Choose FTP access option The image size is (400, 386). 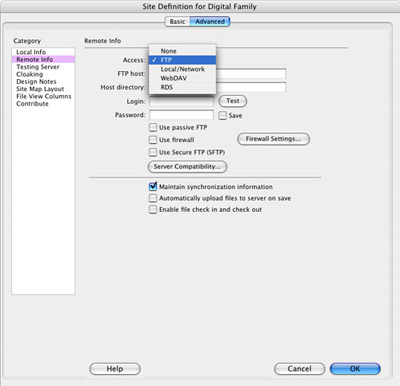pyautogui.click(x=182, y=60)
